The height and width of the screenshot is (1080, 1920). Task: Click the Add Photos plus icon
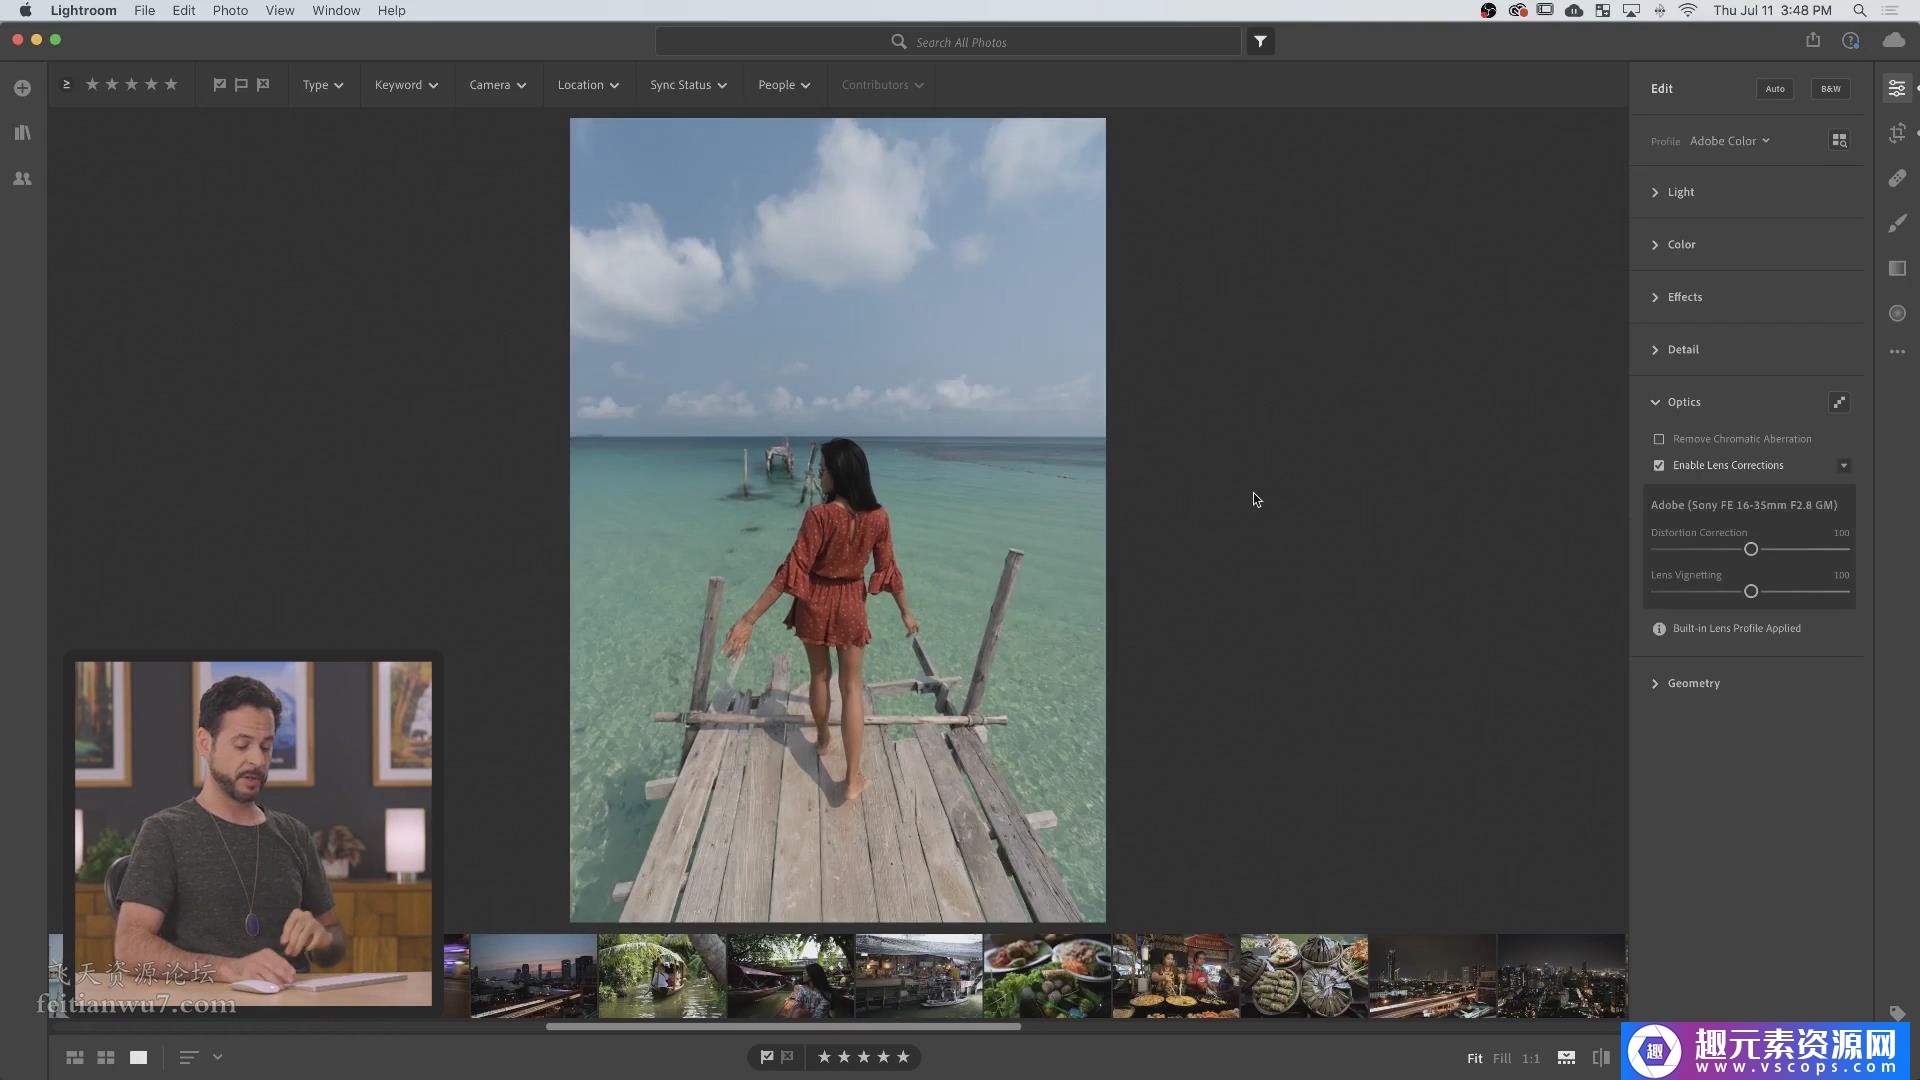point(22,88)
